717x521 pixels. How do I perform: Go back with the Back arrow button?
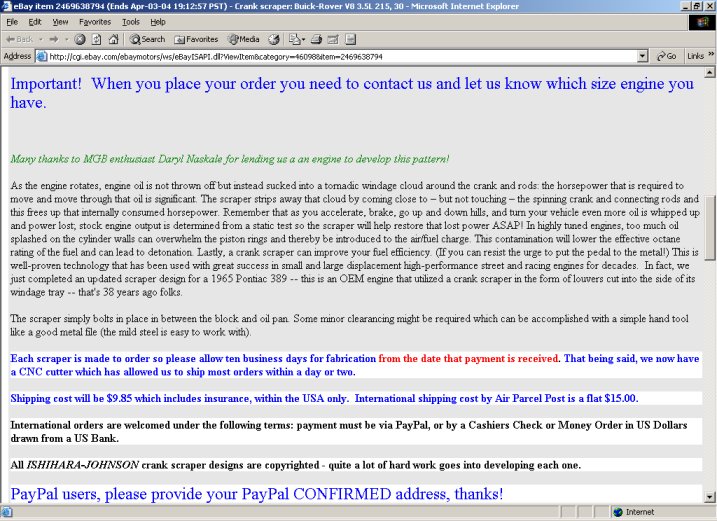click(x=19, y=39)
